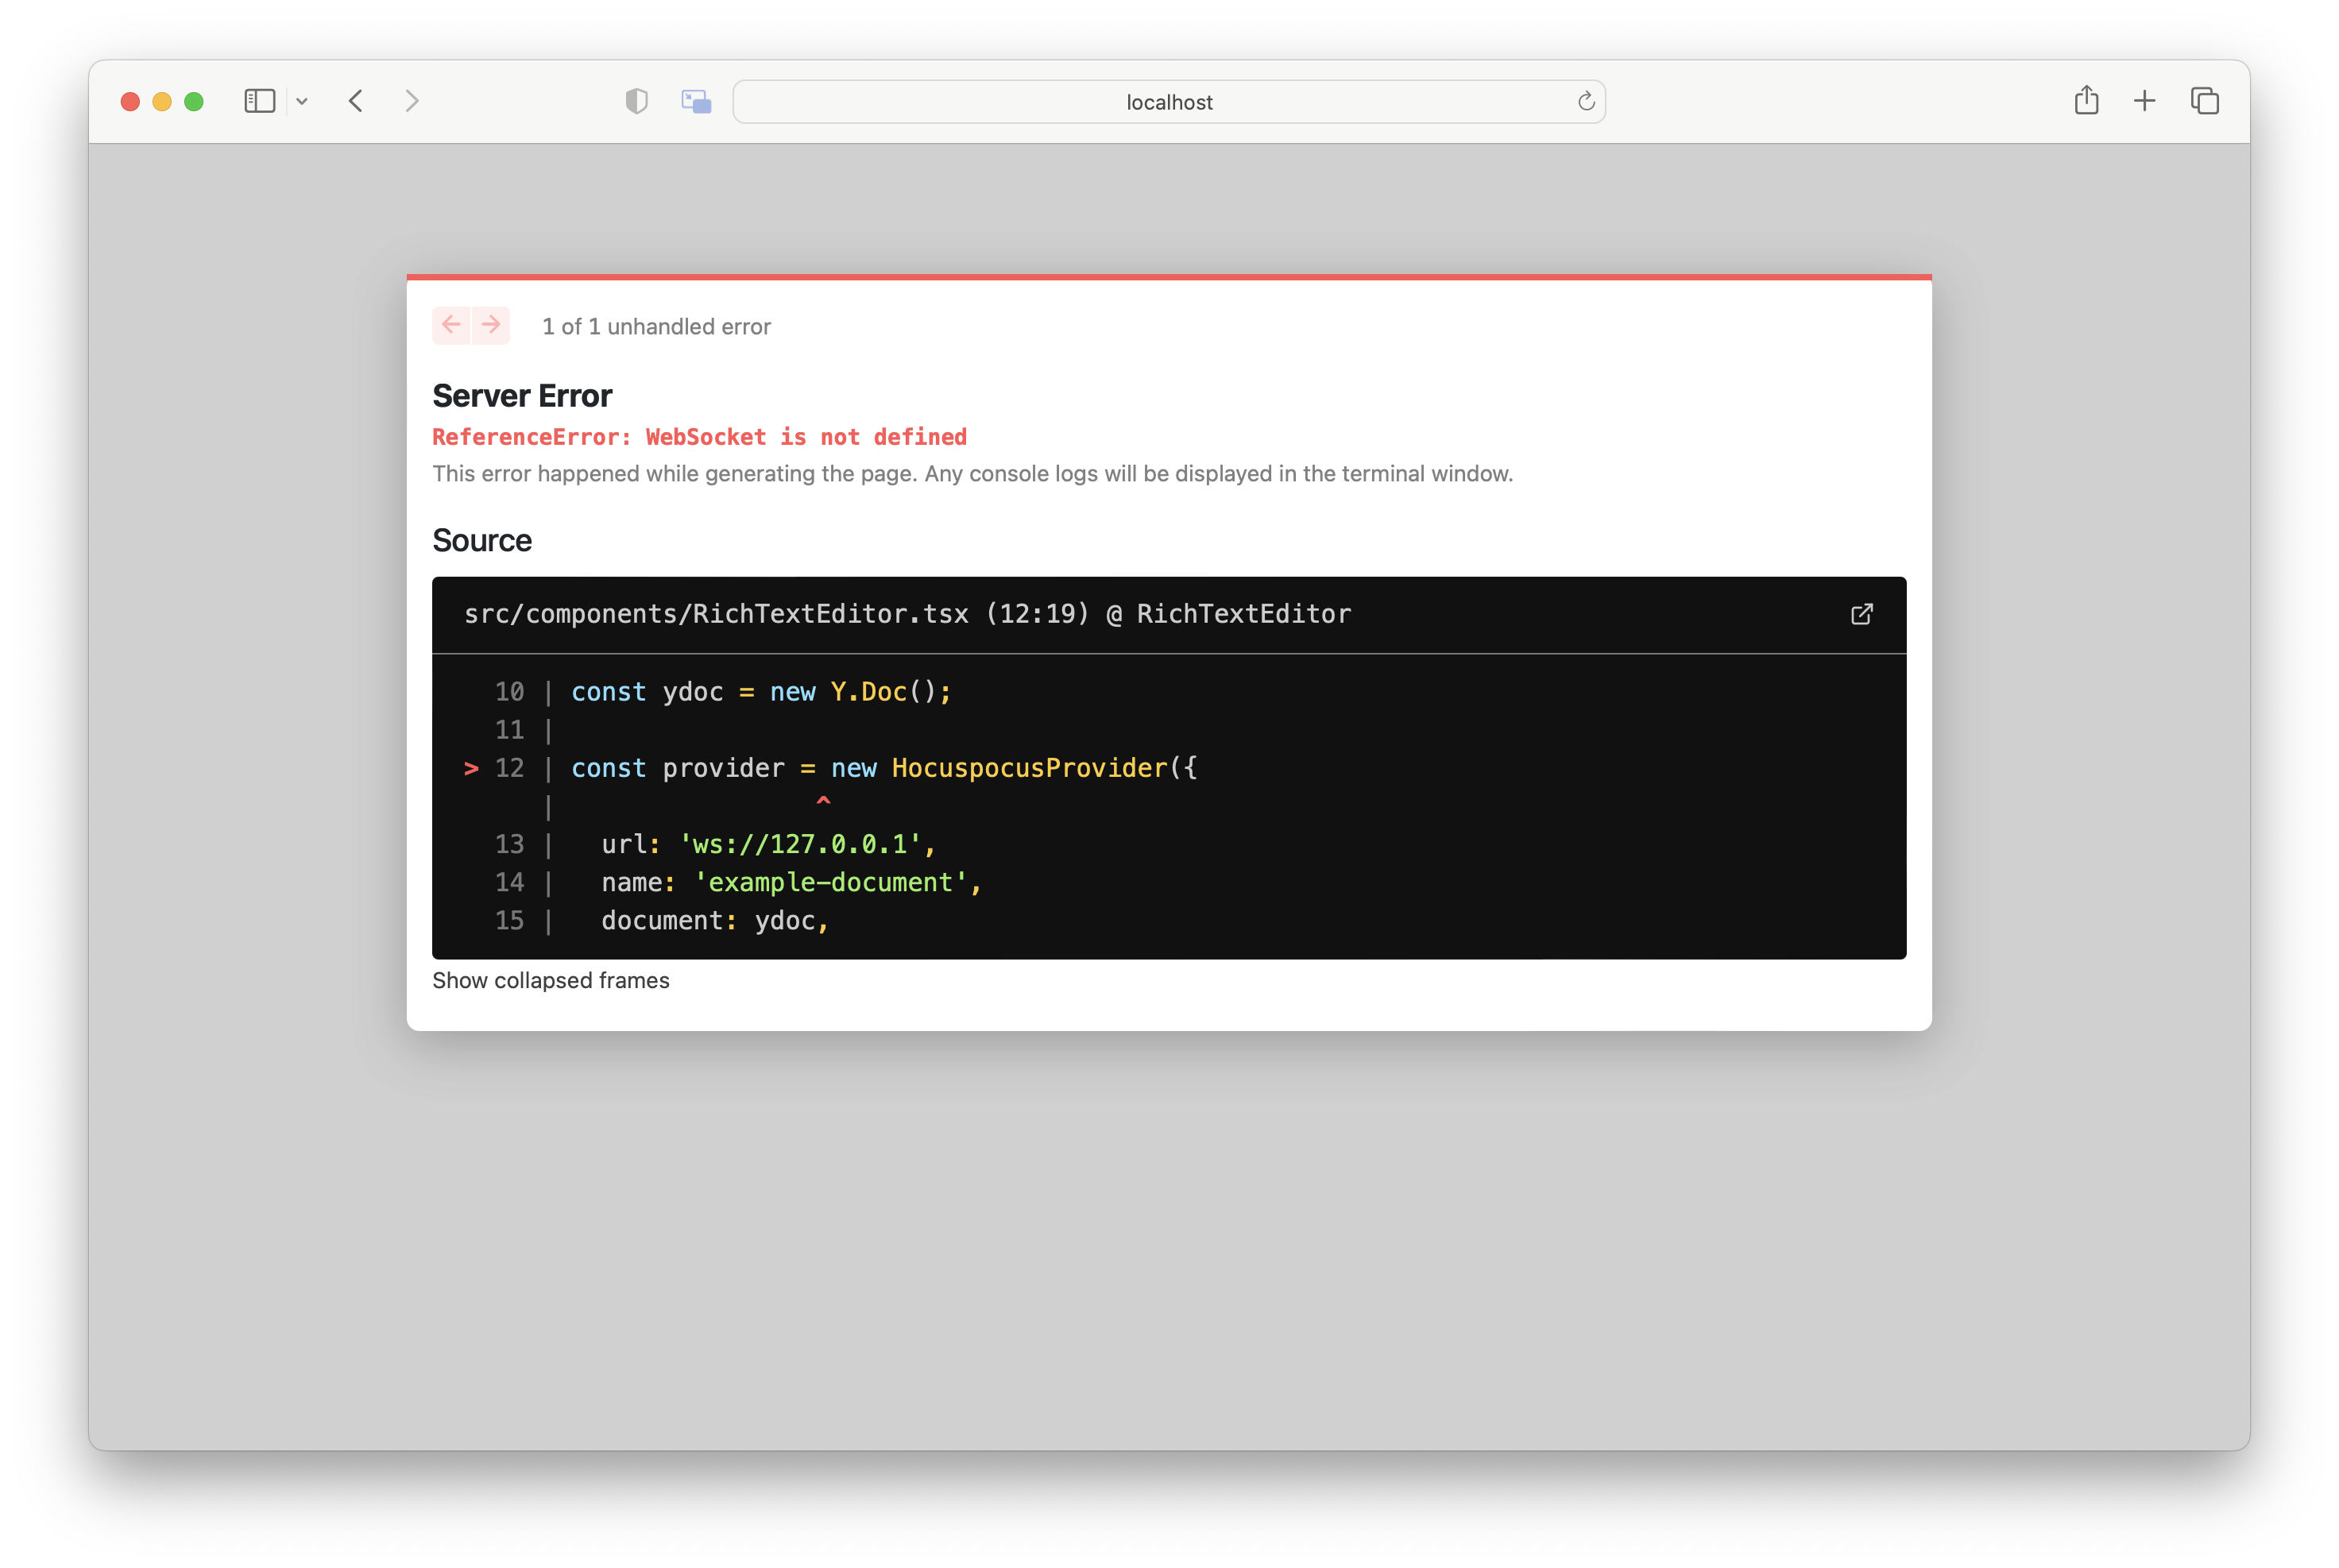The height and width of the screenshot is (1568, 2339).
Task: Activate the picture-in-picture extension icon
Action: pos(695,100)
